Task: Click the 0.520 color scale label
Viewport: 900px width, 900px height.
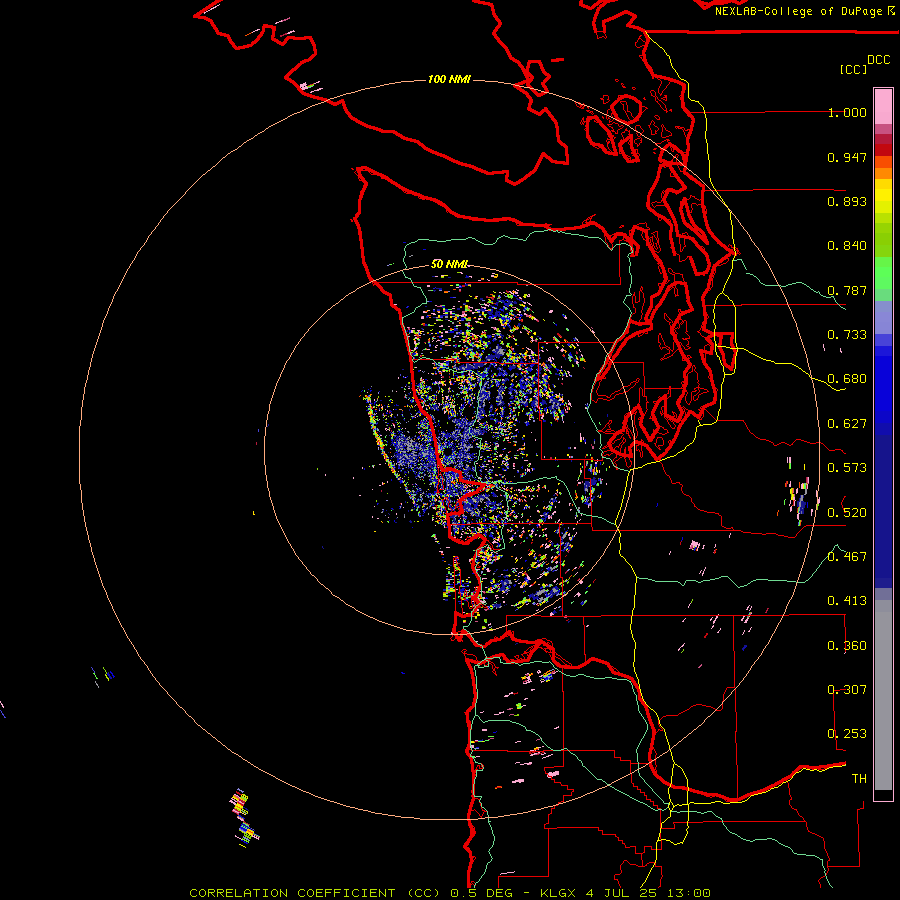Action: pyautogui.click(x=847, y=513)
